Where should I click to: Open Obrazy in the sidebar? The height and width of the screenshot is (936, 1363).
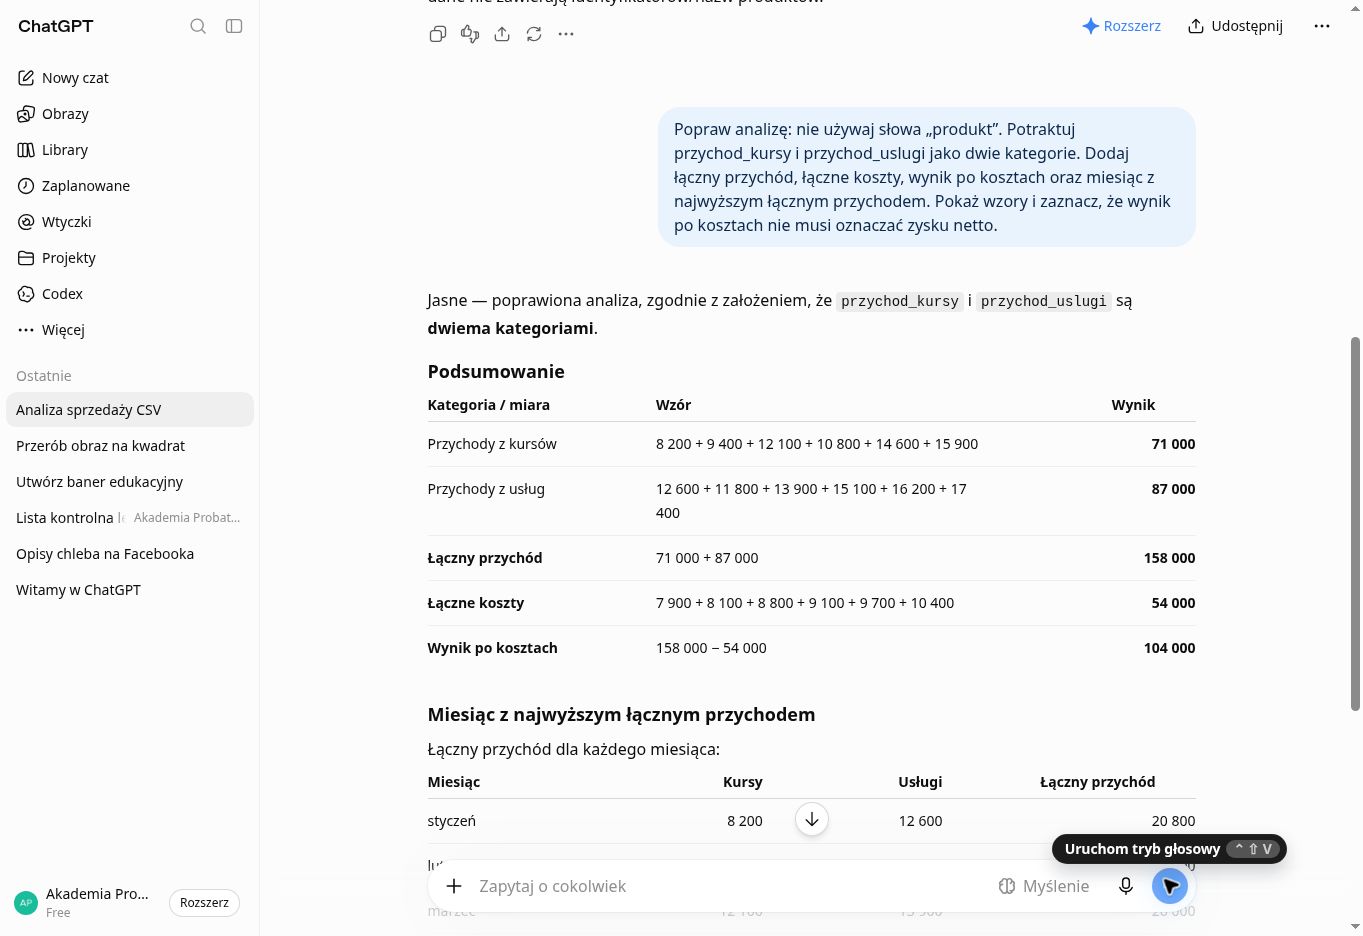(130, 114)
